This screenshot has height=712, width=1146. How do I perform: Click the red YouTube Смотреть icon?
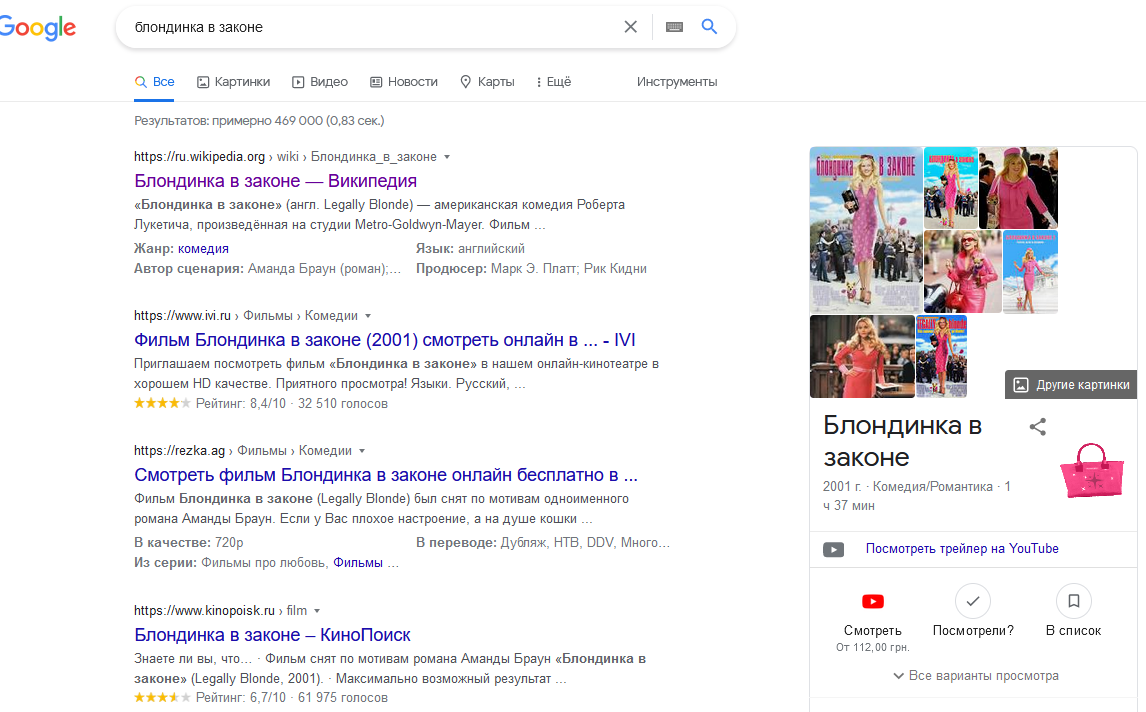[873, 601]
